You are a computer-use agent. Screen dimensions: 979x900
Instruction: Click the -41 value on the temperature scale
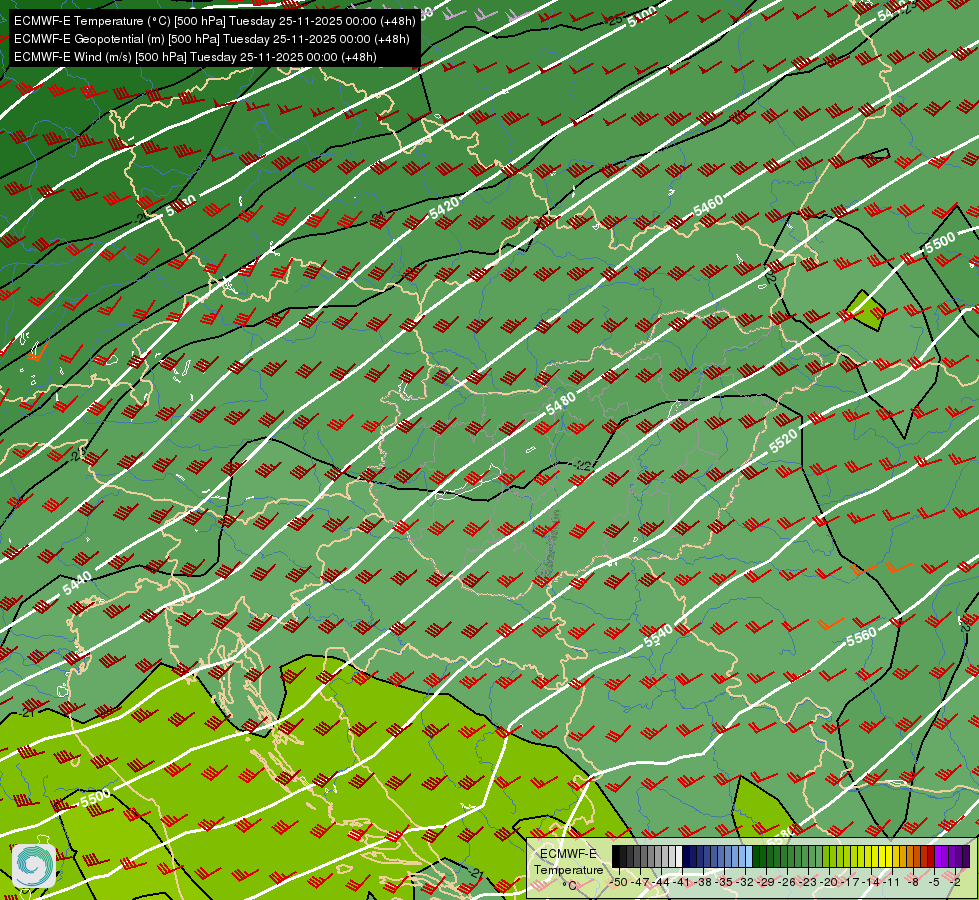(681, 882)
